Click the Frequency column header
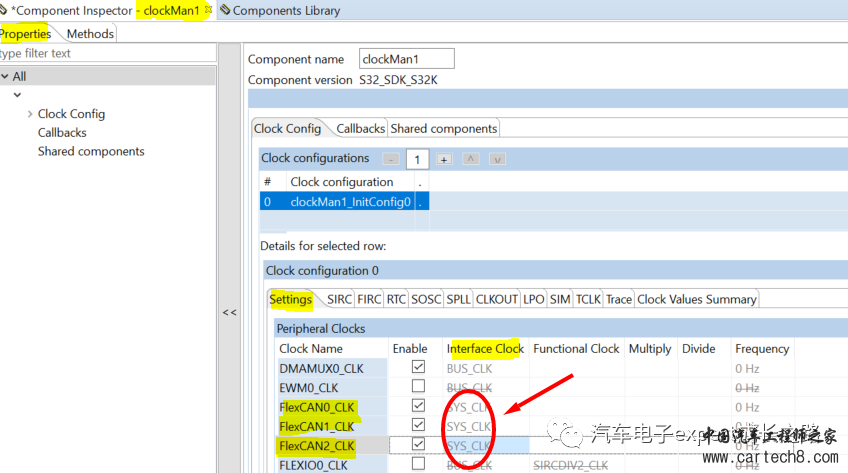The image size is (848, 473). (x=762, y=349)
